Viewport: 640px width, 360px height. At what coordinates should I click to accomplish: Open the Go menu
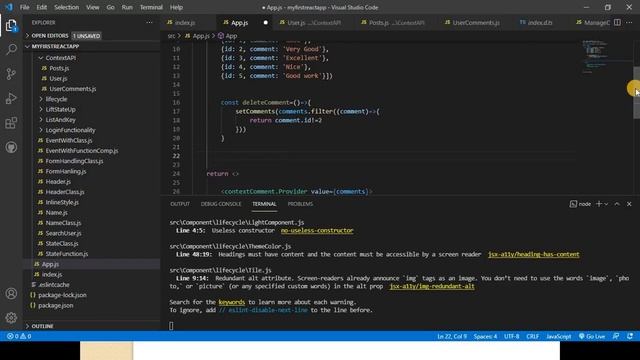[x=110, y=7]
